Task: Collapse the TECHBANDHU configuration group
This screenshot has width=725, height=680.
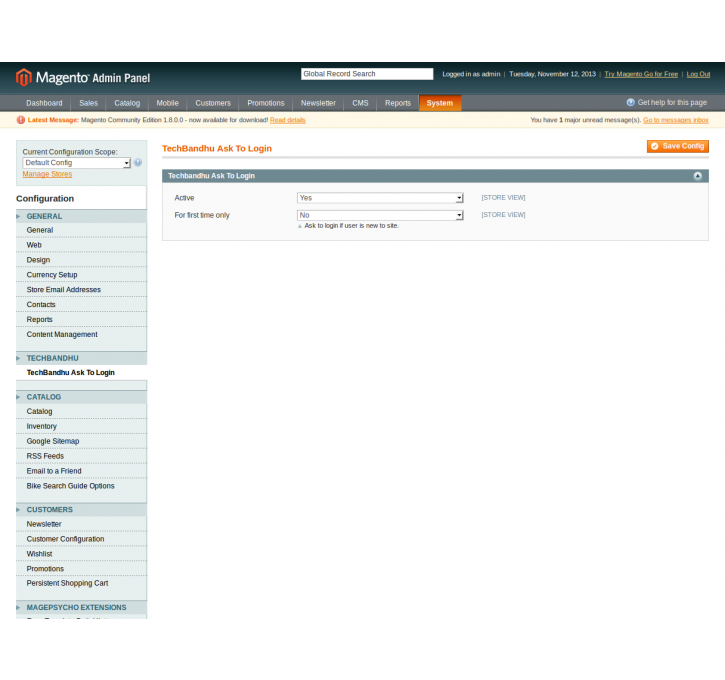Action: [81, 358]
